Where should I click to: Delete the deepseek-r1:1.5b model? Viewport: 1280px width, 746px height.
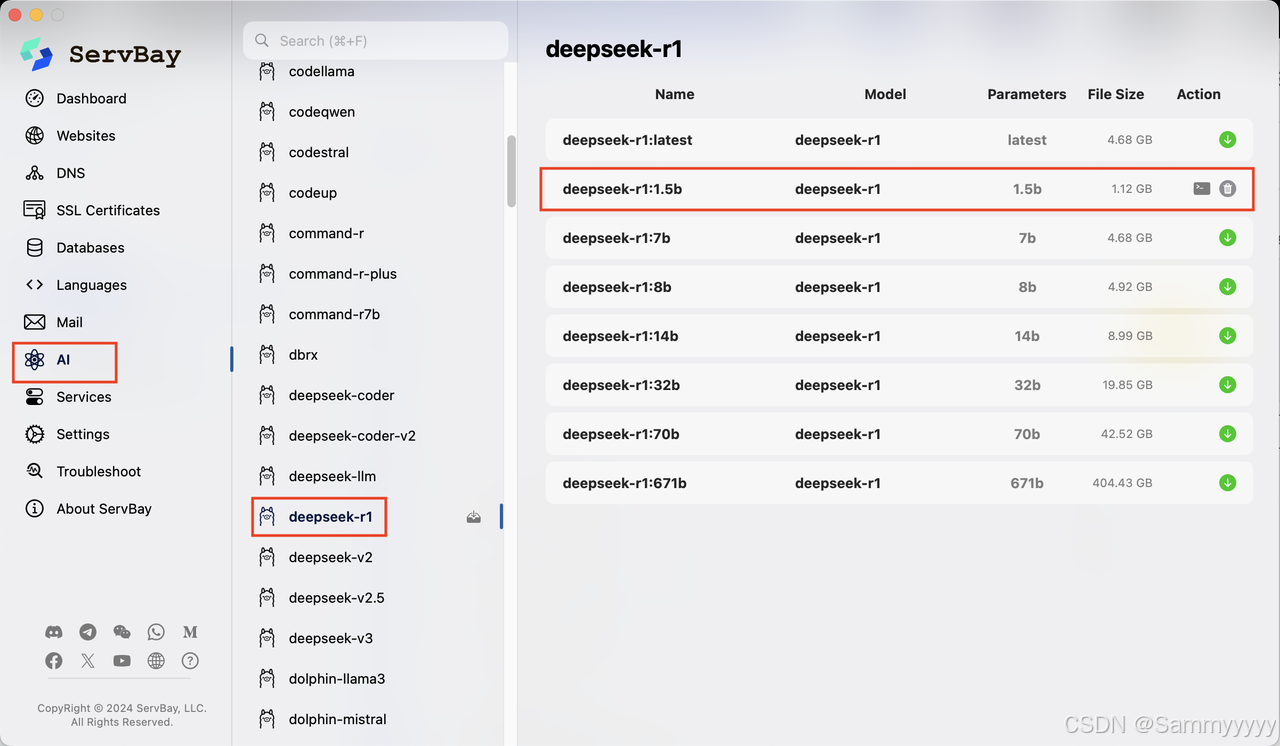[x=1227, y=188]
